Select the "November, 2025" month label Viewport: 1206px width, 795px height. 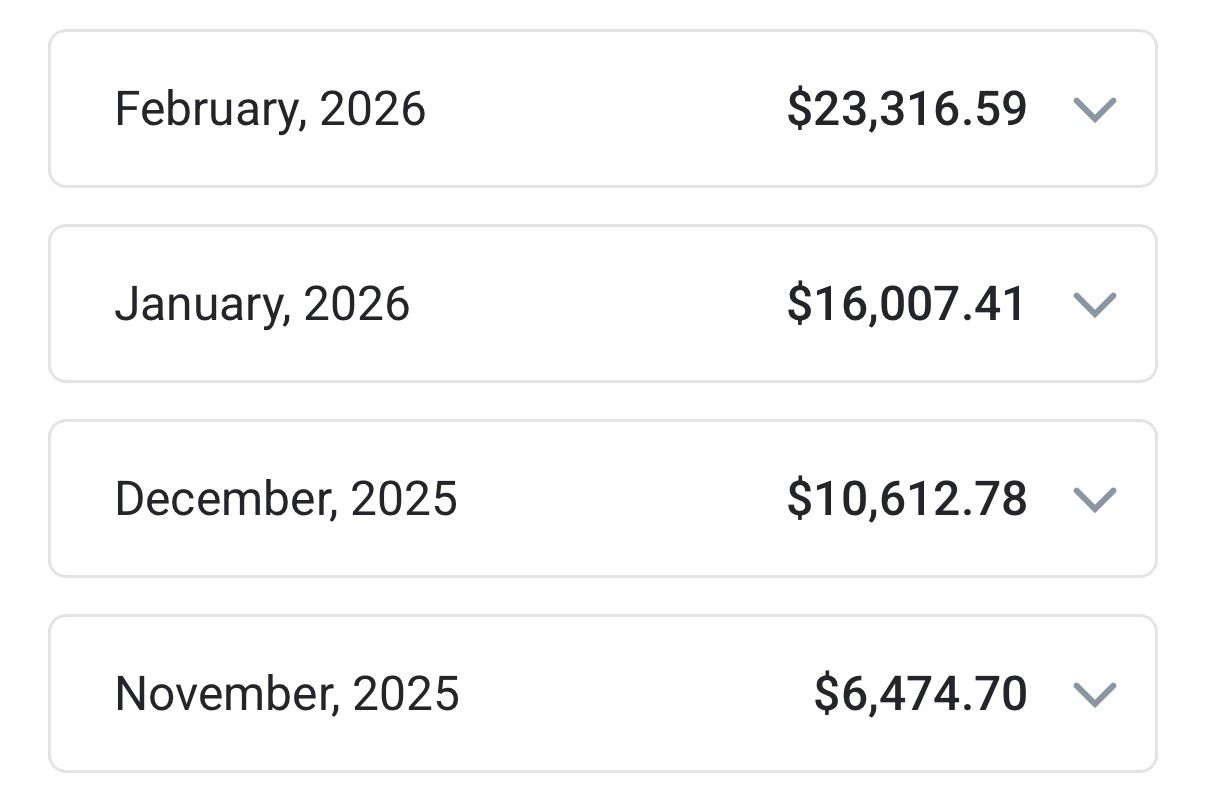[x=287, y=694]
